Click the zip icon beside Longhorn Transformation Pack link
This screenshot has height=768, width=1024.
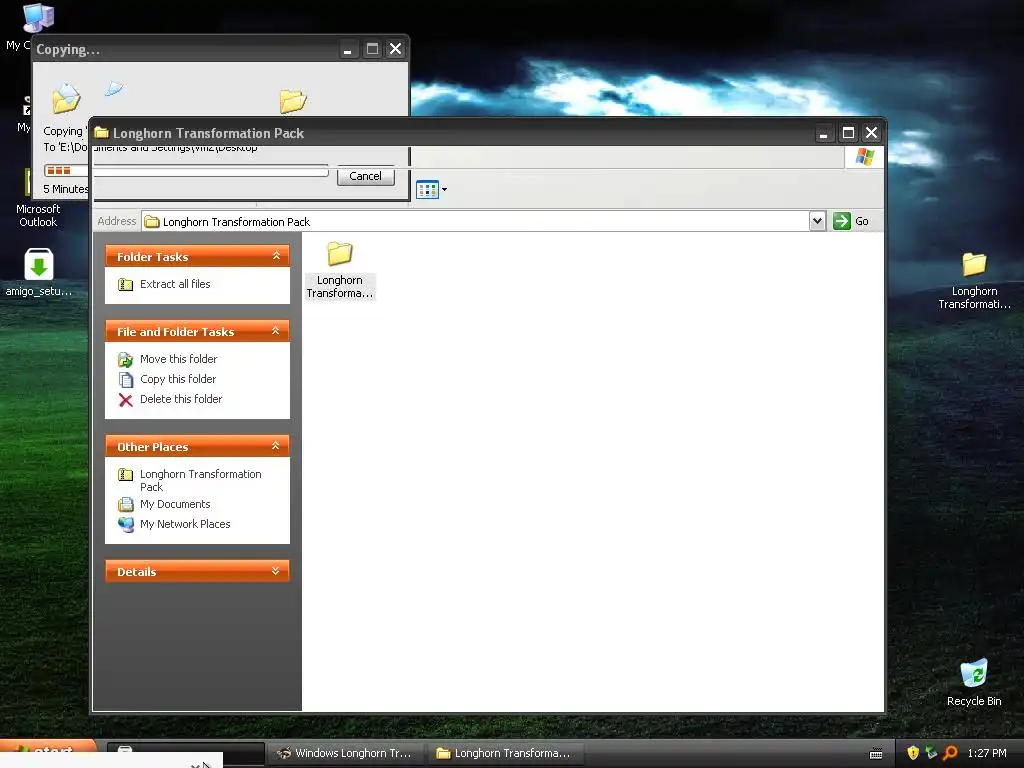pos(125,475)
